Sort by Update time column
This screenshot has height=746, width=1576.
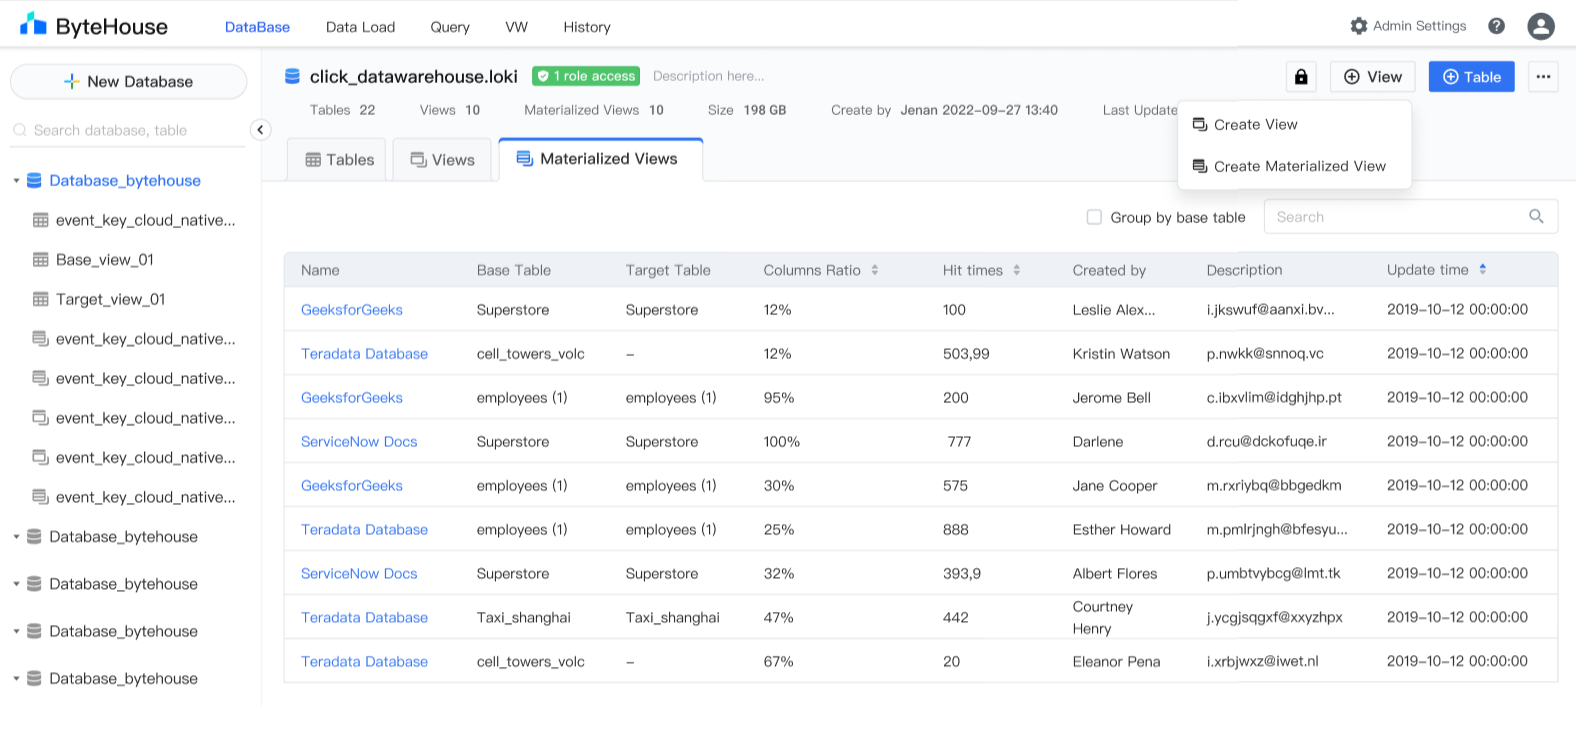click(x=1482, y=270)
